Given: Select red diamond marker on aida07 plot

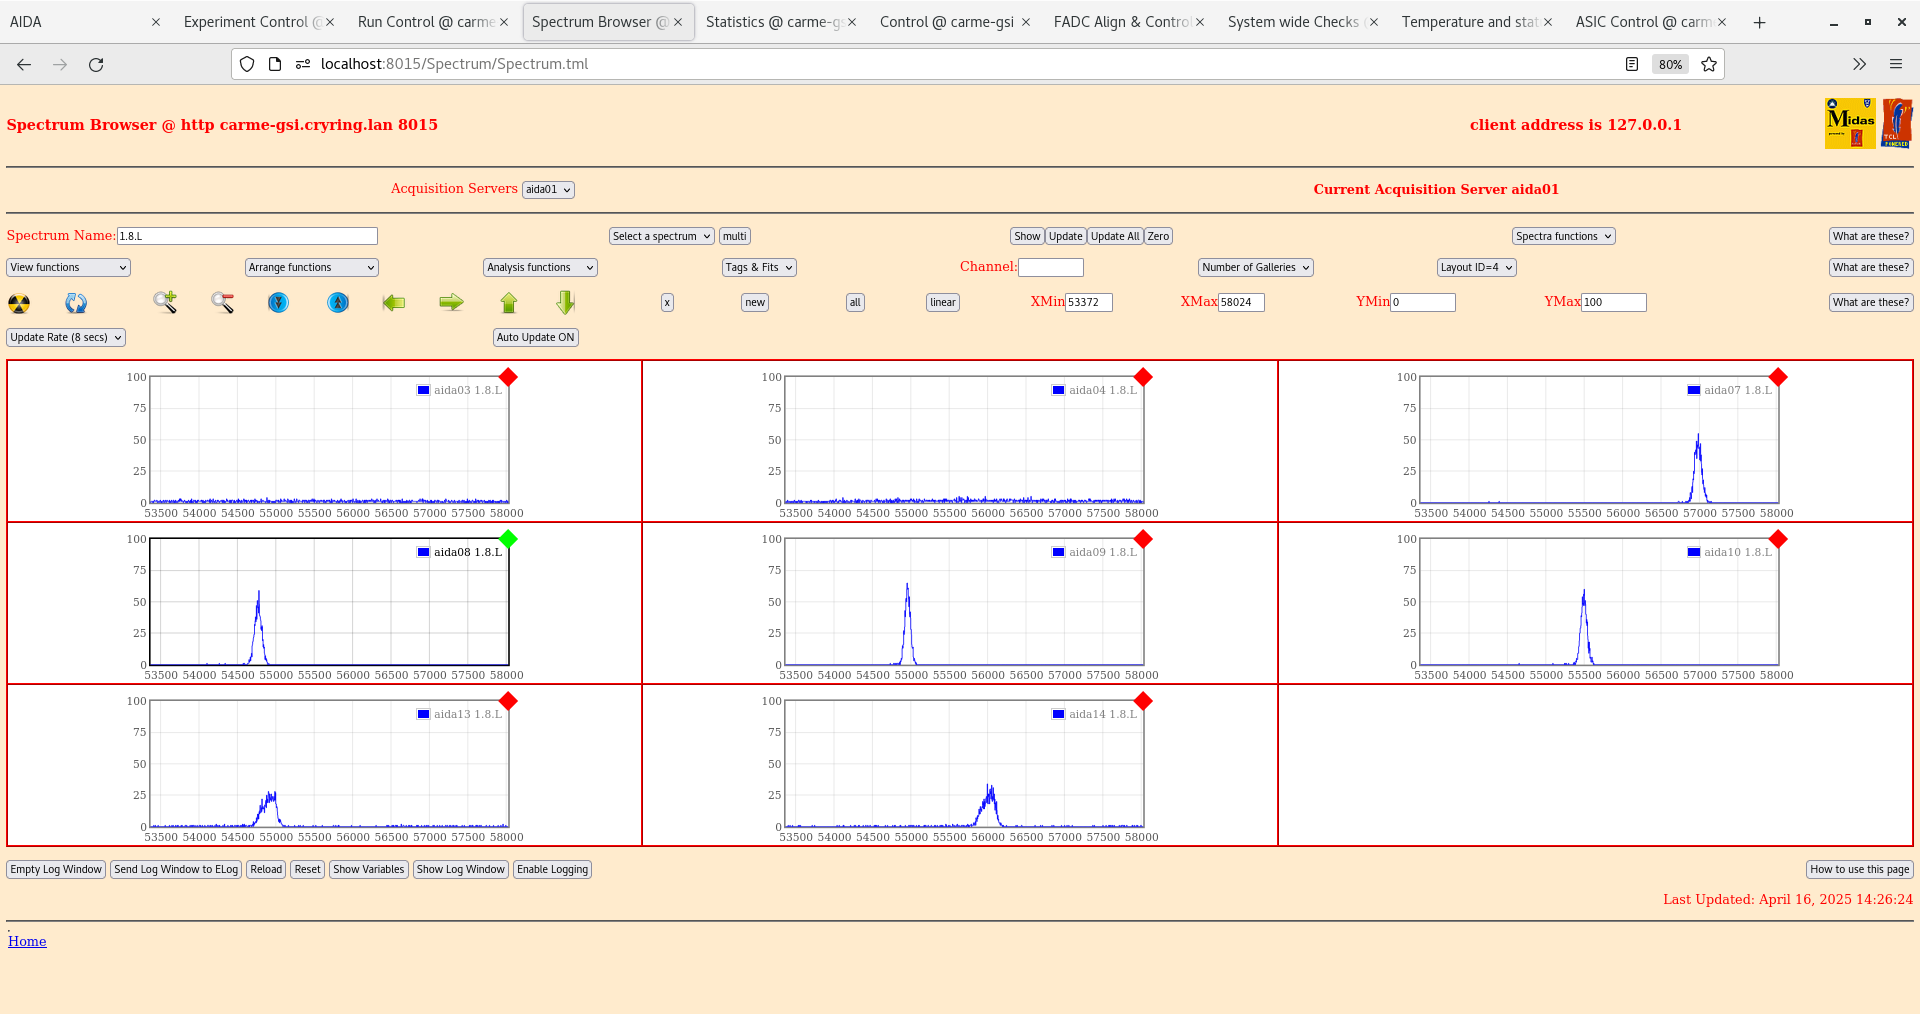Looking at the screenshot, I should coord(1778,377).
